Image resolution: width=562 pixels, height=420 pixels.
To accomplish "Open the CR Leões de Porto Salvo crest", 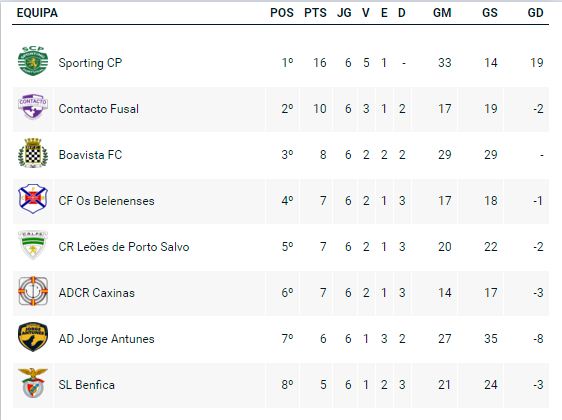I will tap(33, 245).
